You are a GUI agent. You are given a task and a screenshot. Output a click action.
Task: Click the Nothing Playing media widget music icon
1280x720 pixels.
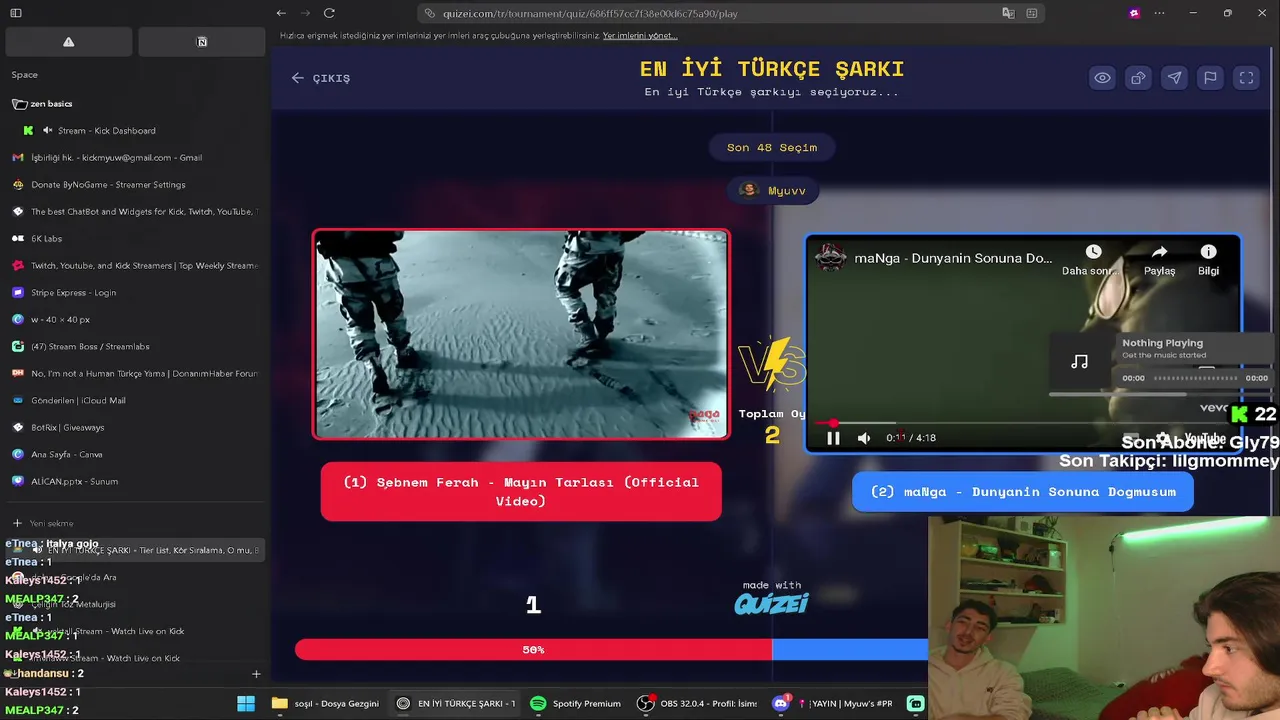[x=1079, y=362]
